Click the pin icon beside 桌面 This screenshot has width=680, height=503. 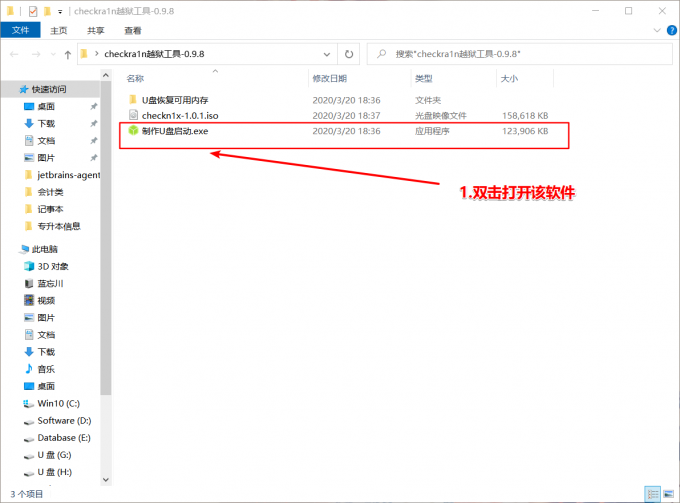point(93,106)
